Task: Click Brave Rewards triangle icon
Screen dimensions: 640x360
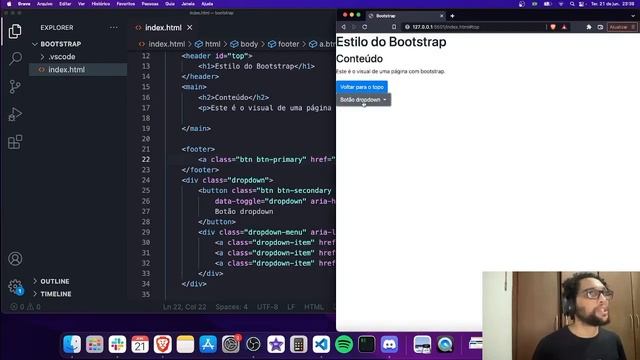Action: point(564,27)
